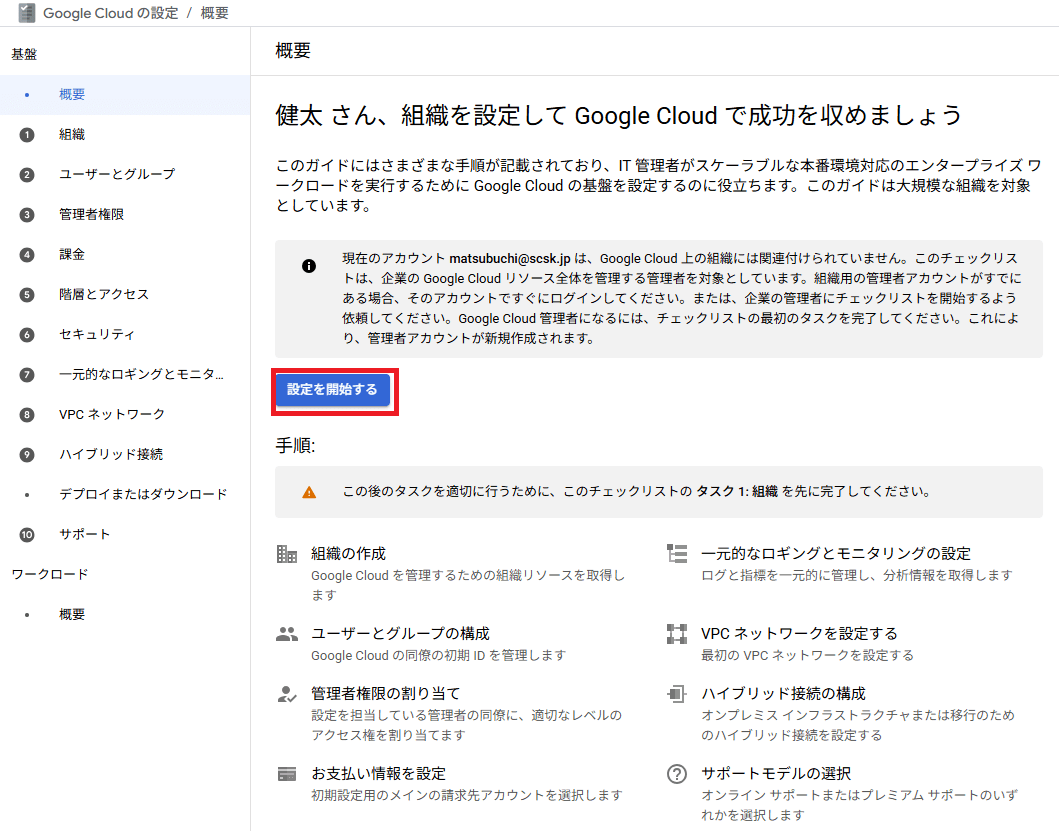Viewport: 1059px width, 831px height.
Task: Click the matsubuchi@scsk.jp account text
Action: click(510, 259)
